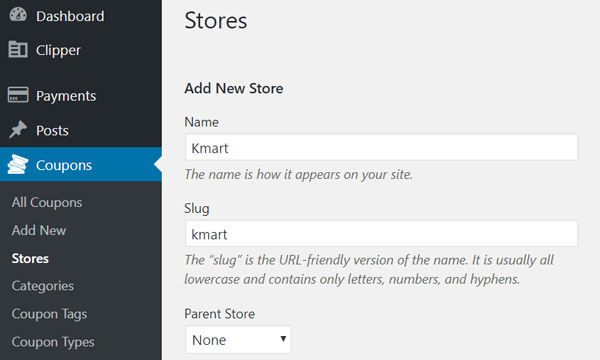The width and height of the screenshot is (600, 360).
Task: Click the Payments credit card icon
Action: click(x=18, y=94)
